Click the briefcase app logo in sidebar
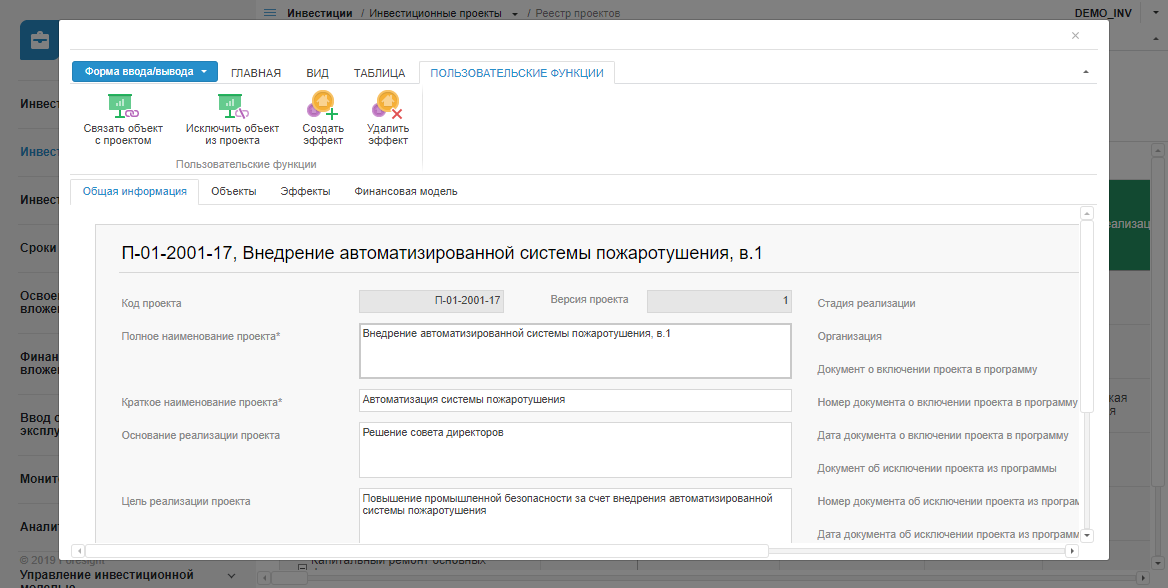Screen dimensions: 1168x588 click(x=39, y=40)
